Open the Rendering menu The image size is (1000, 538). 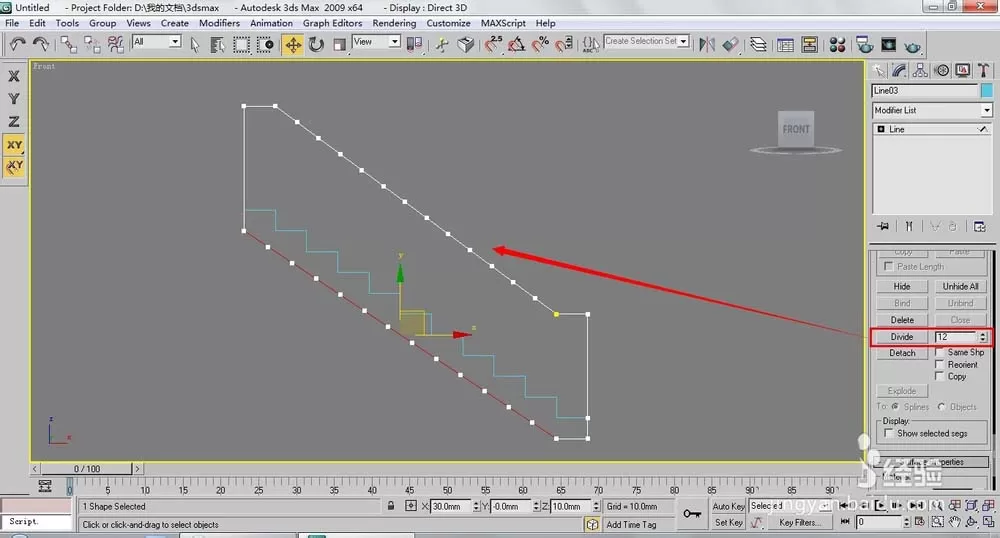click(x=394, y=23)
